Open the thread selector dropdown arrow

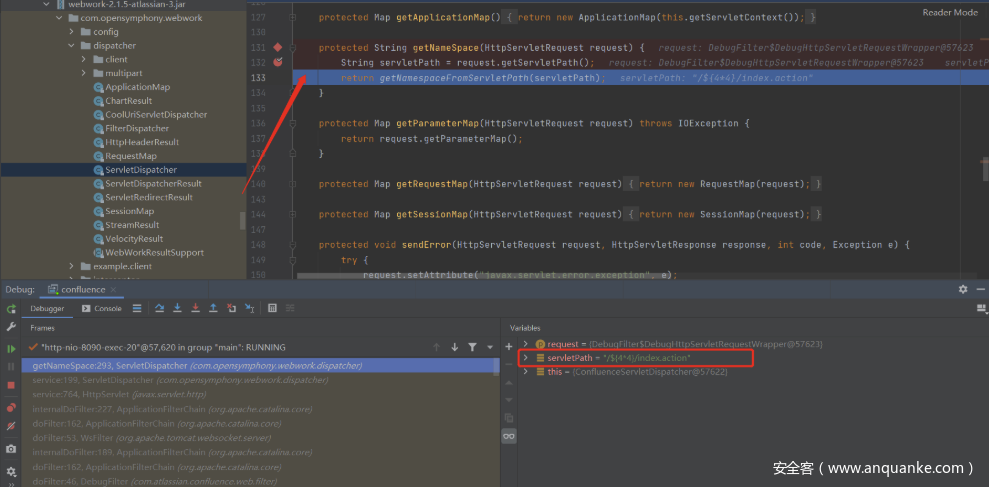489,347
